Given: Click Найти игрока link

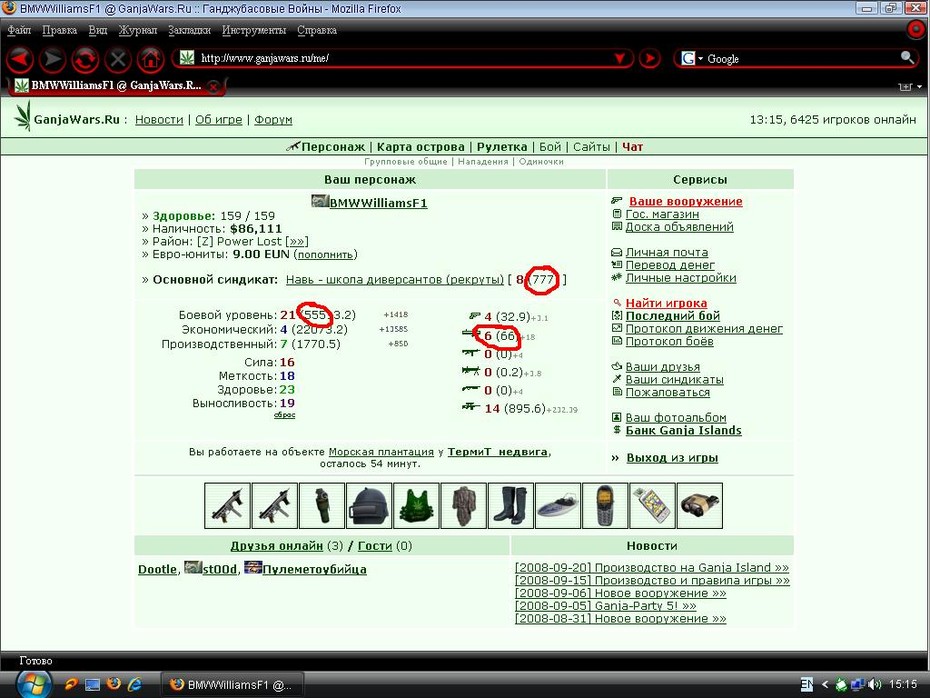Looking at the screenshot, I should point(666,303).
